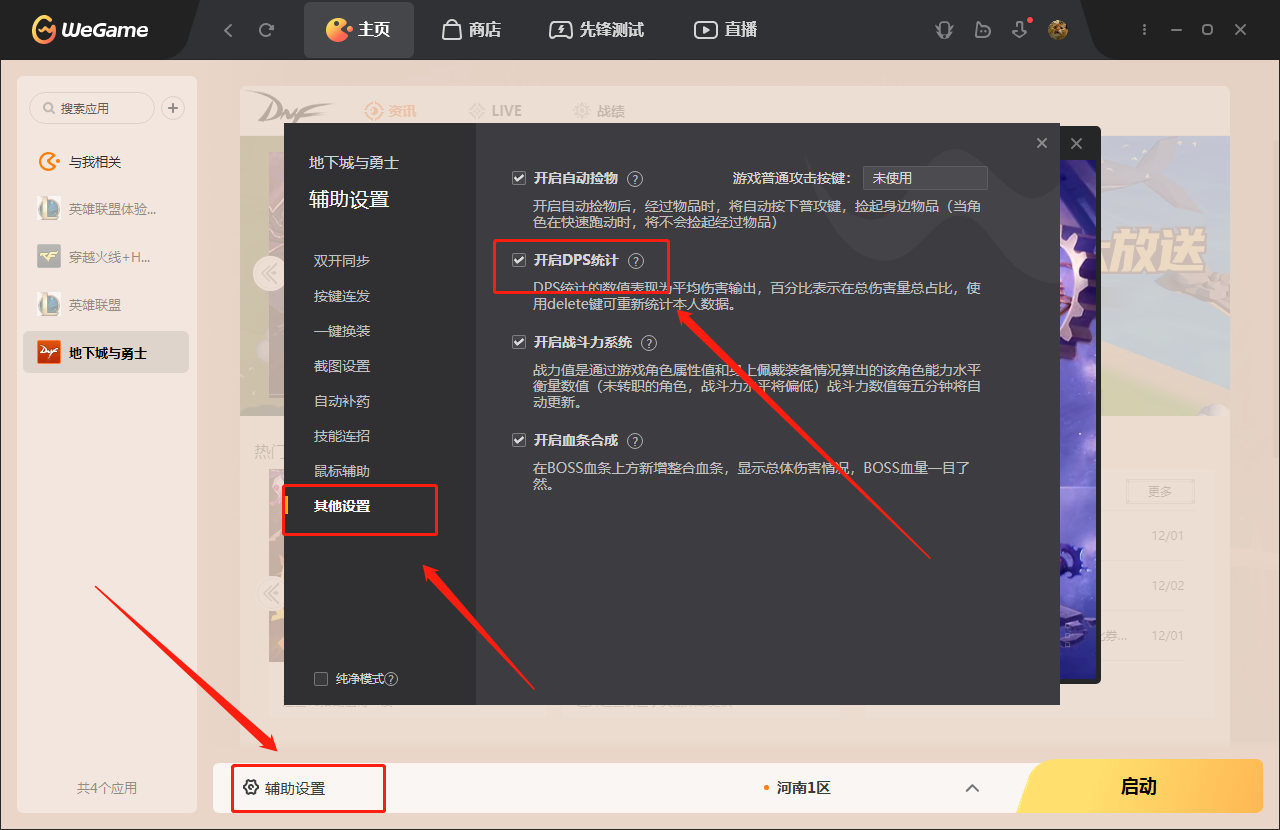1280x830 pixels.
Task: Toggle 开启DPS统计 checkbox
Action: (x=519, y=260)
